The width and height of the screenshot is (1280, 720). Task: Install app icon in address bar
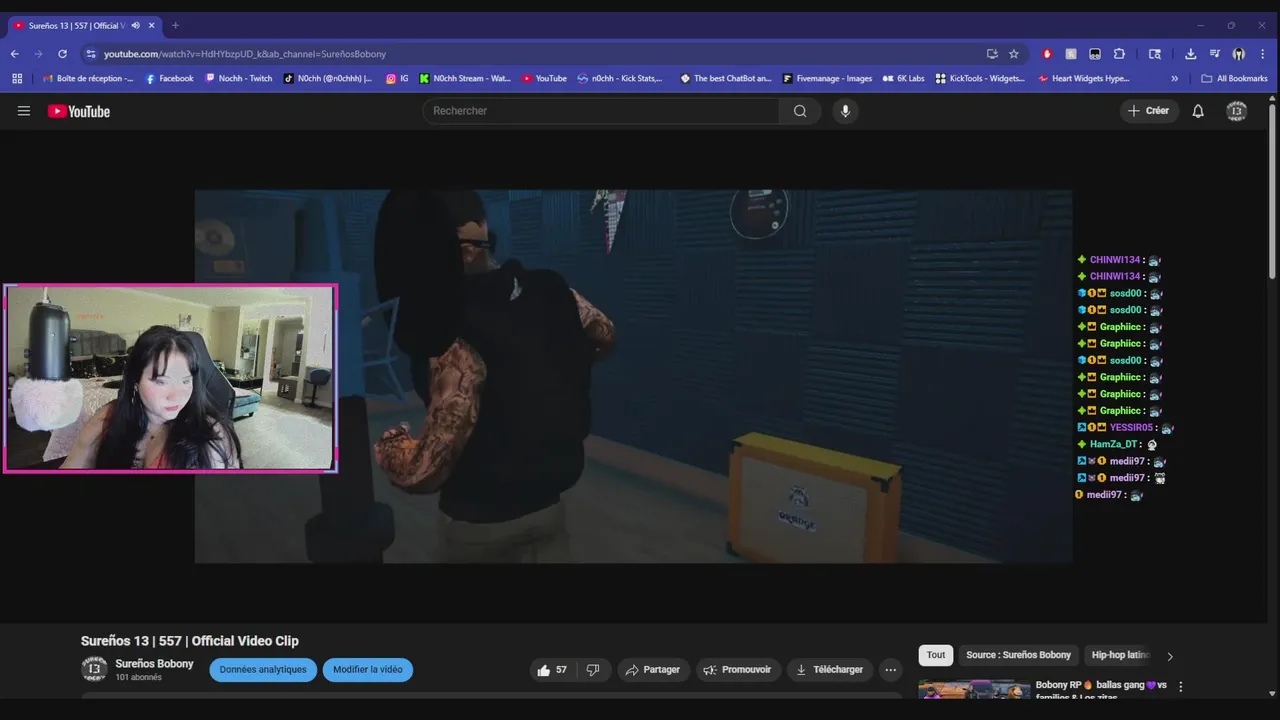(x=992, y=54)
